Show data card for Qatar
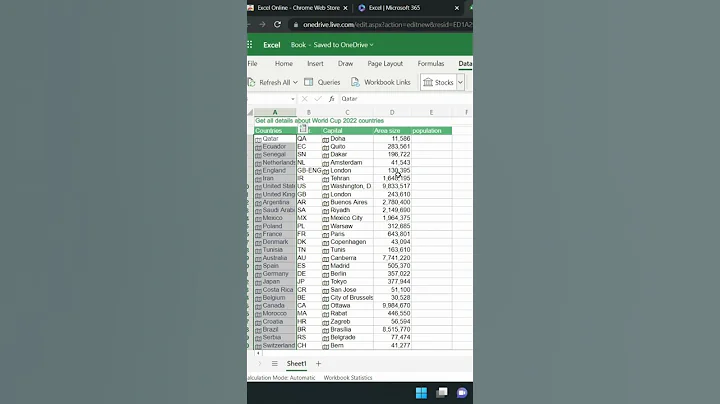 click(258, 139)
